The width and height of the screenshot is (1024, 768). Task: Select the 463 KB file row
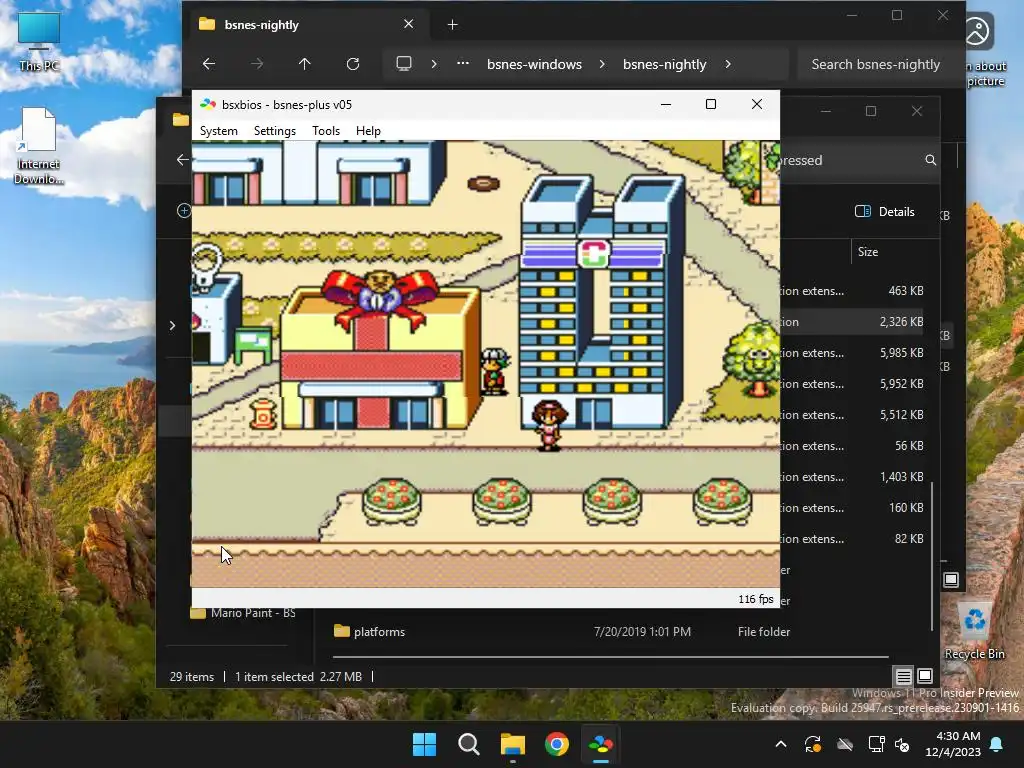tap(854, 291)
